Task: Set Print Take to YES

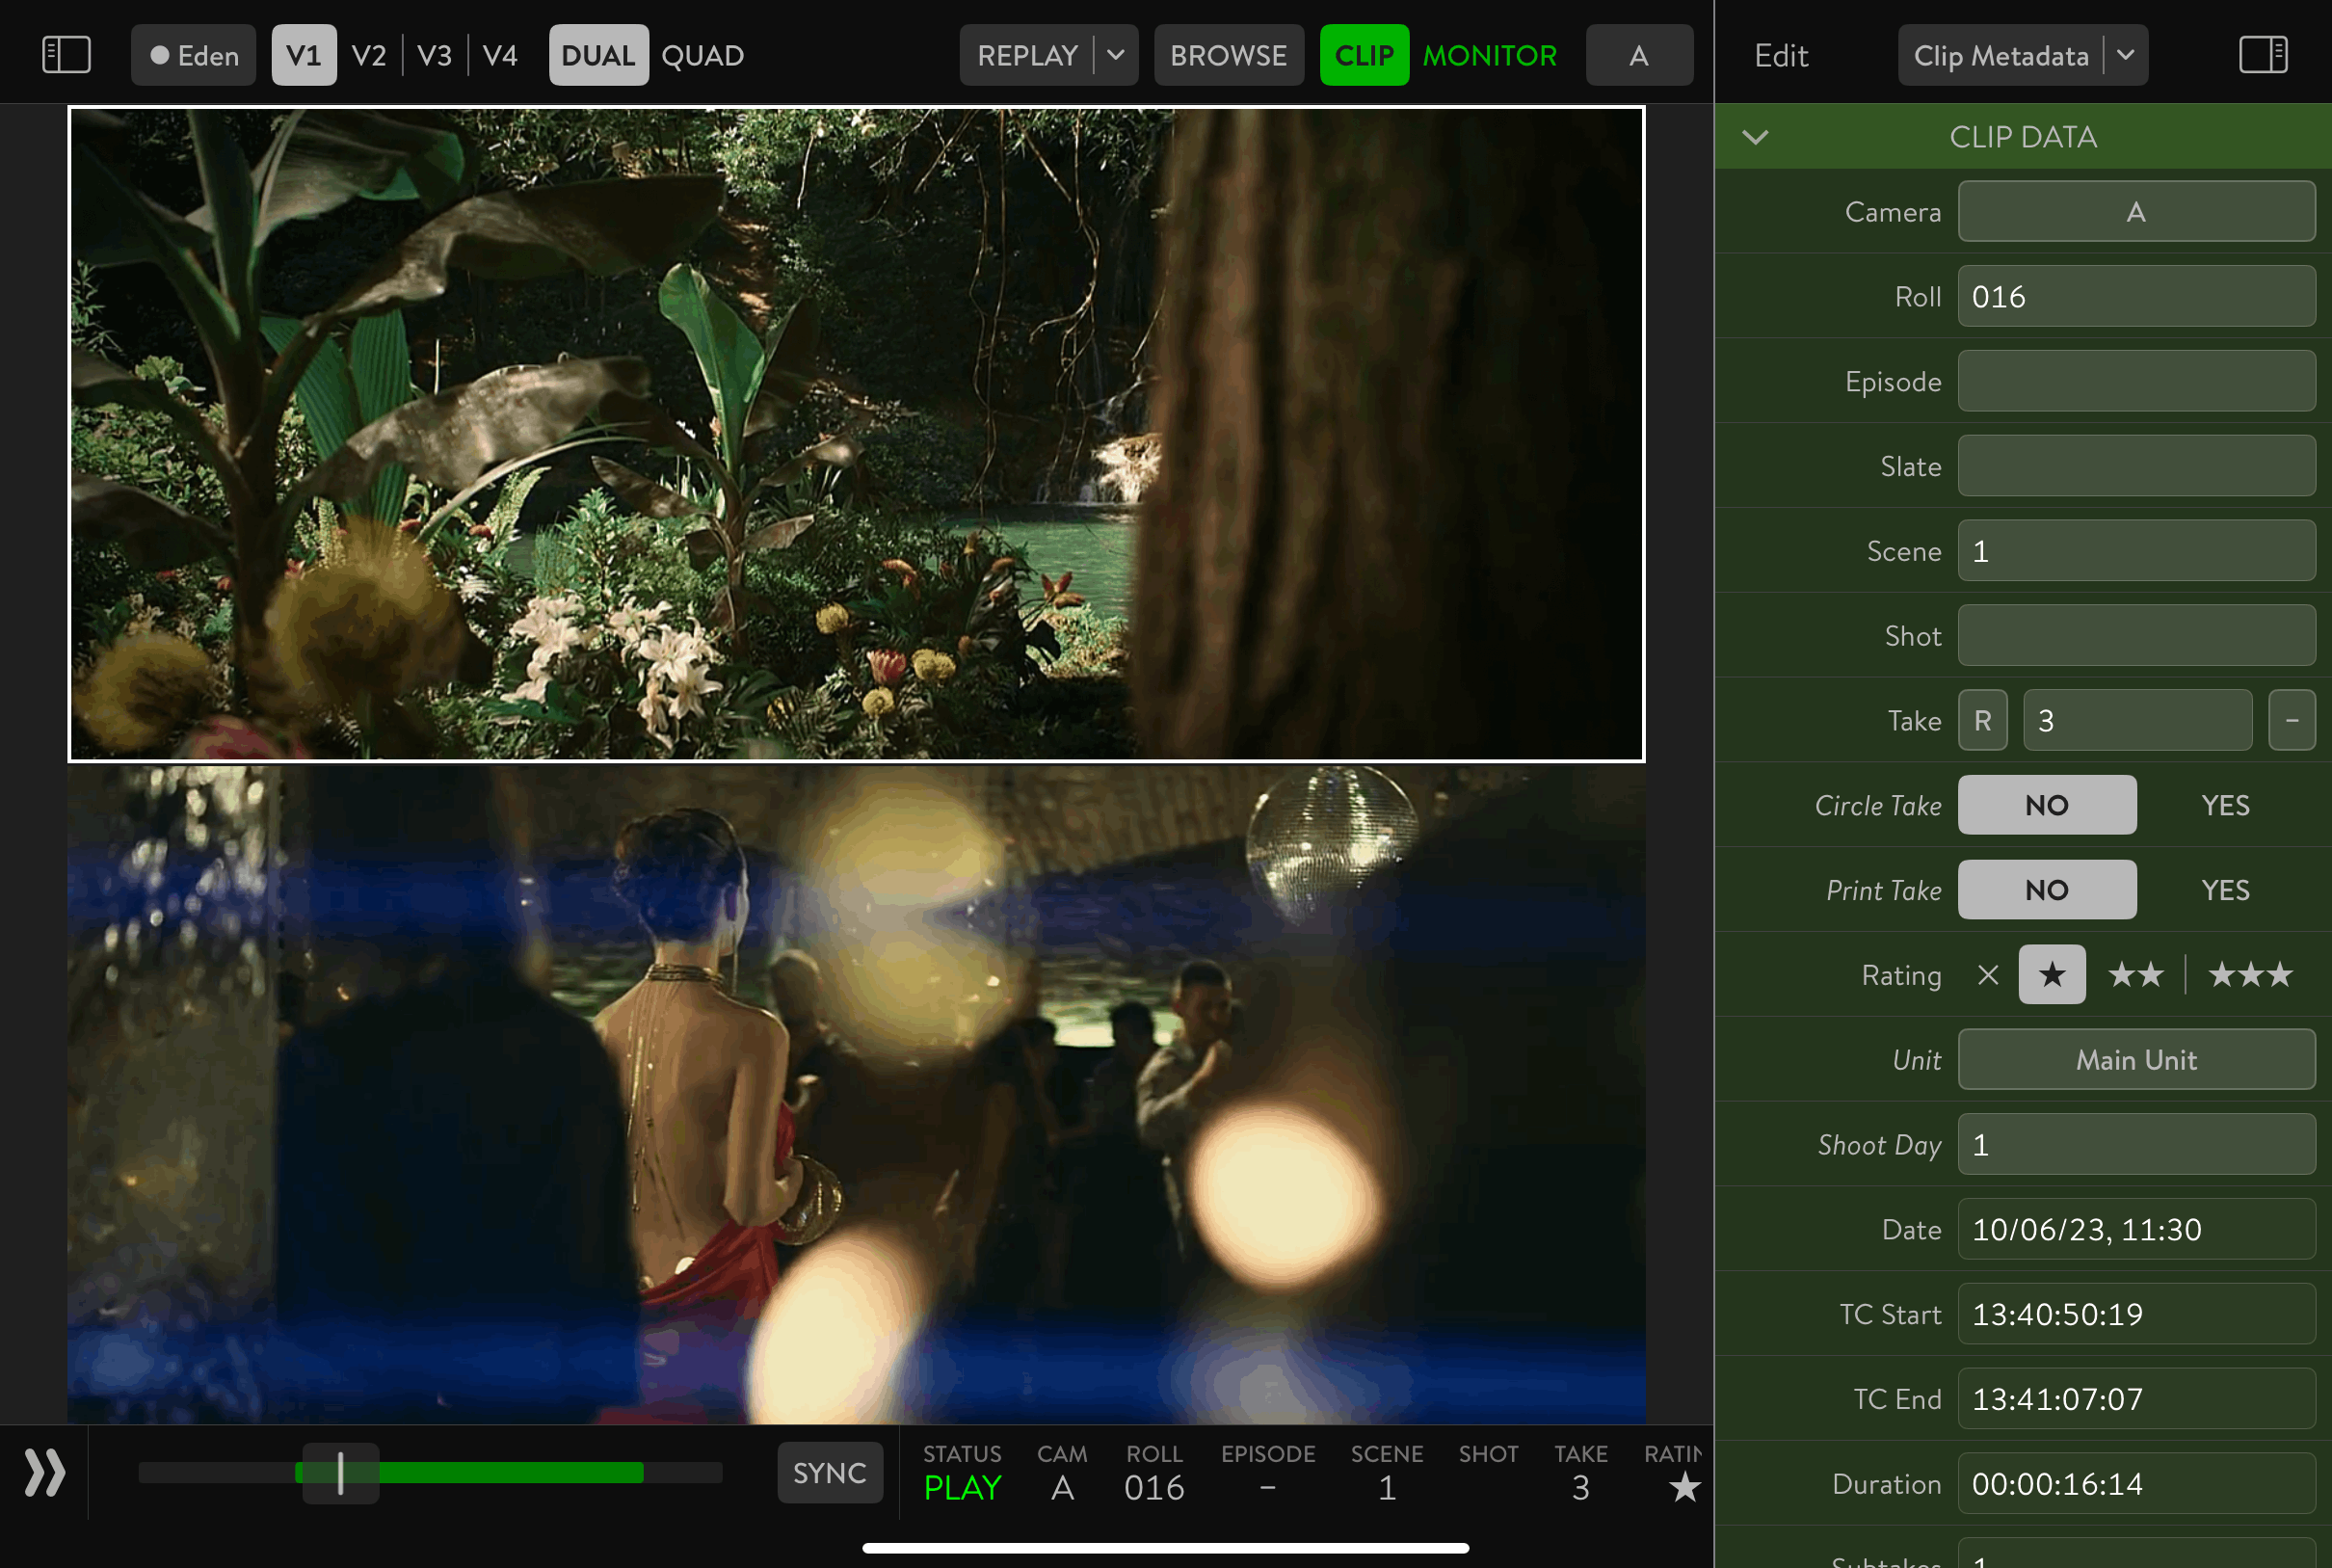Action: click(2224, 891)
